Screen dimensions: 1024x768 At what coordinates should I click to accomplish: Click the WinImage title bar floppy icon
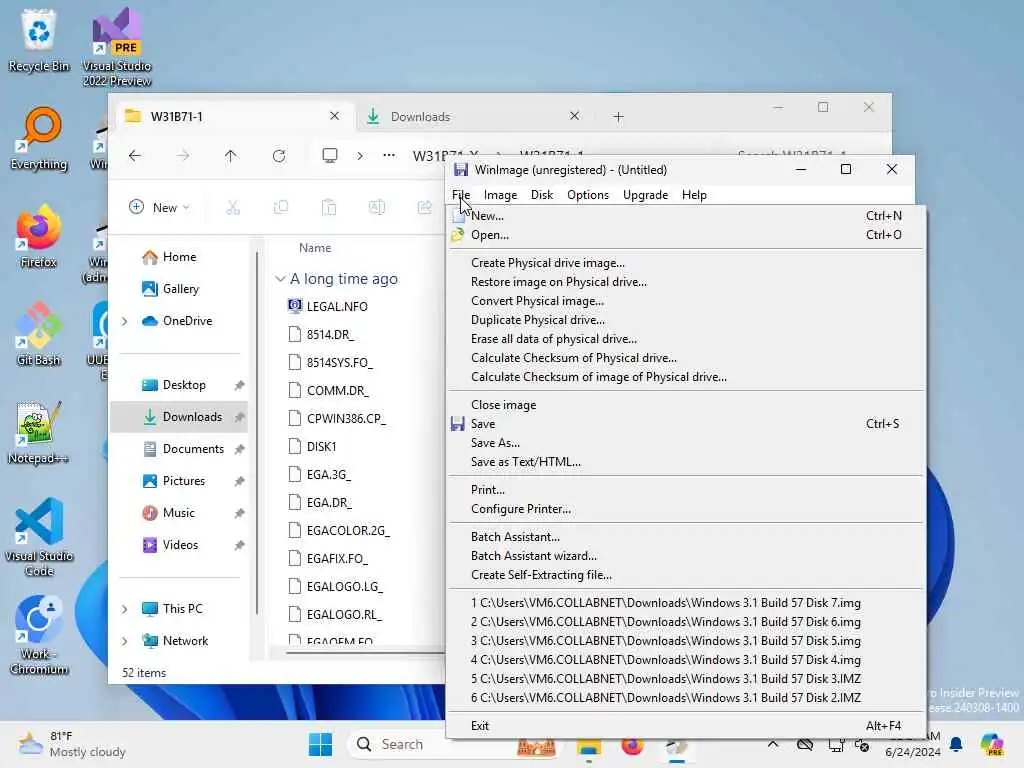(461, 170)
